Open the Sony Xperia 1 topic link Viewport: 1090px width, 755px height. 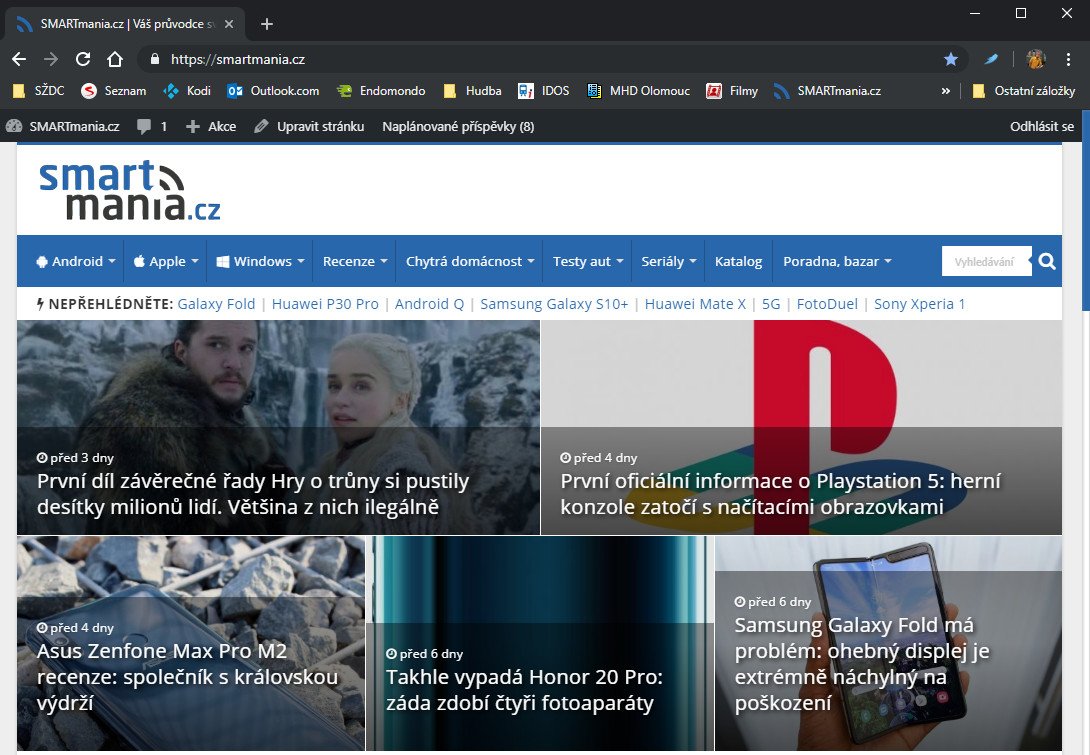click(x=919, y=304)
